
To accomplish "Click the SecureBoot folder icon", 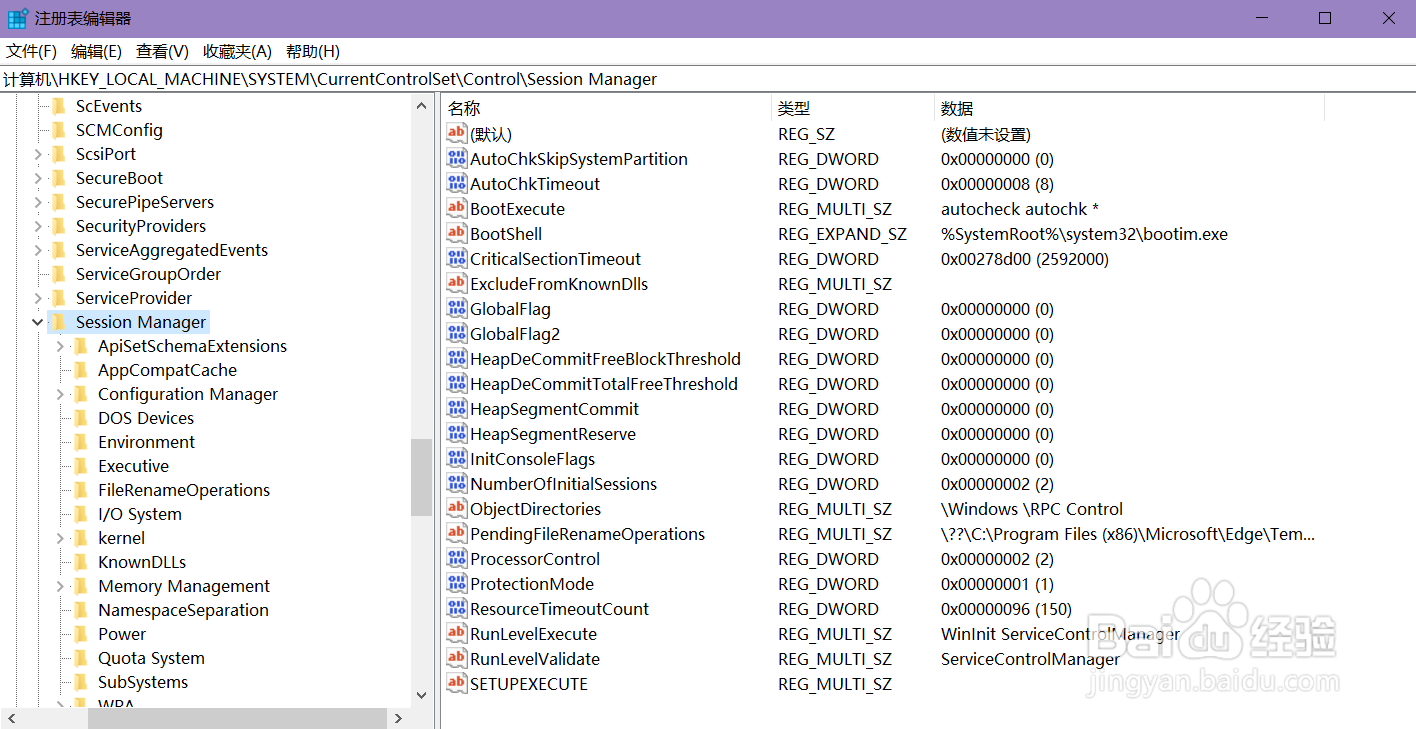I will tap(59, 178).
